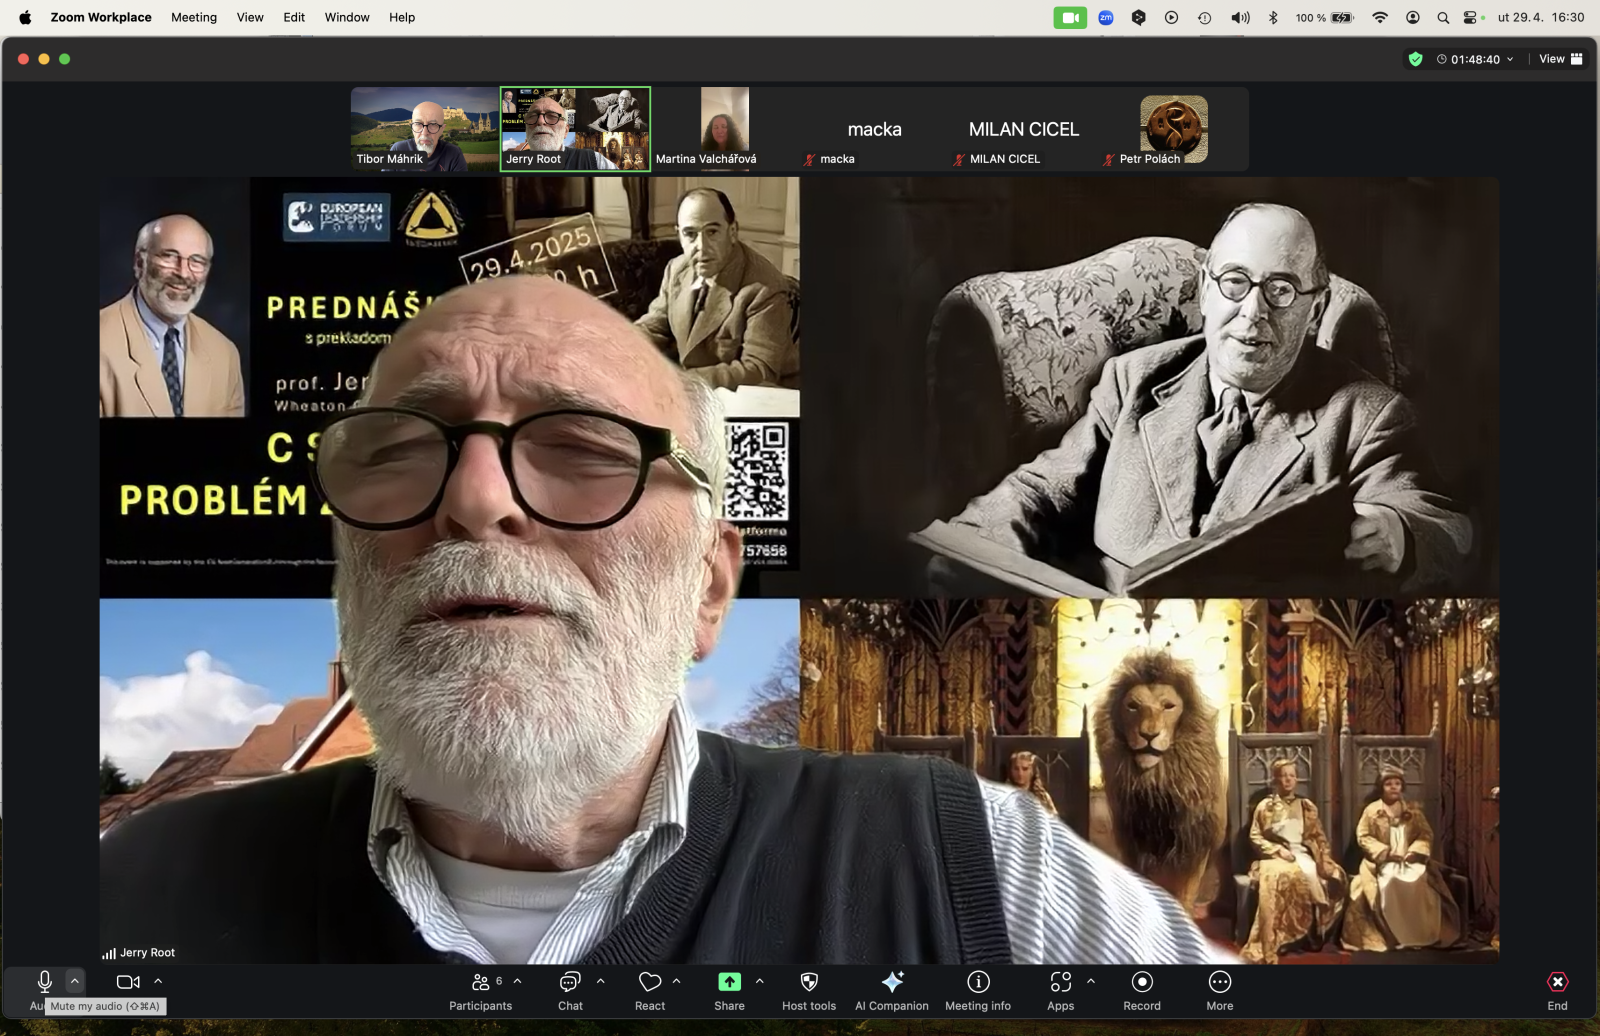The image size is (1600, 1036).
Task: Expand the Share options chevron
Action: pyautogui.click(x=760, y=981)
